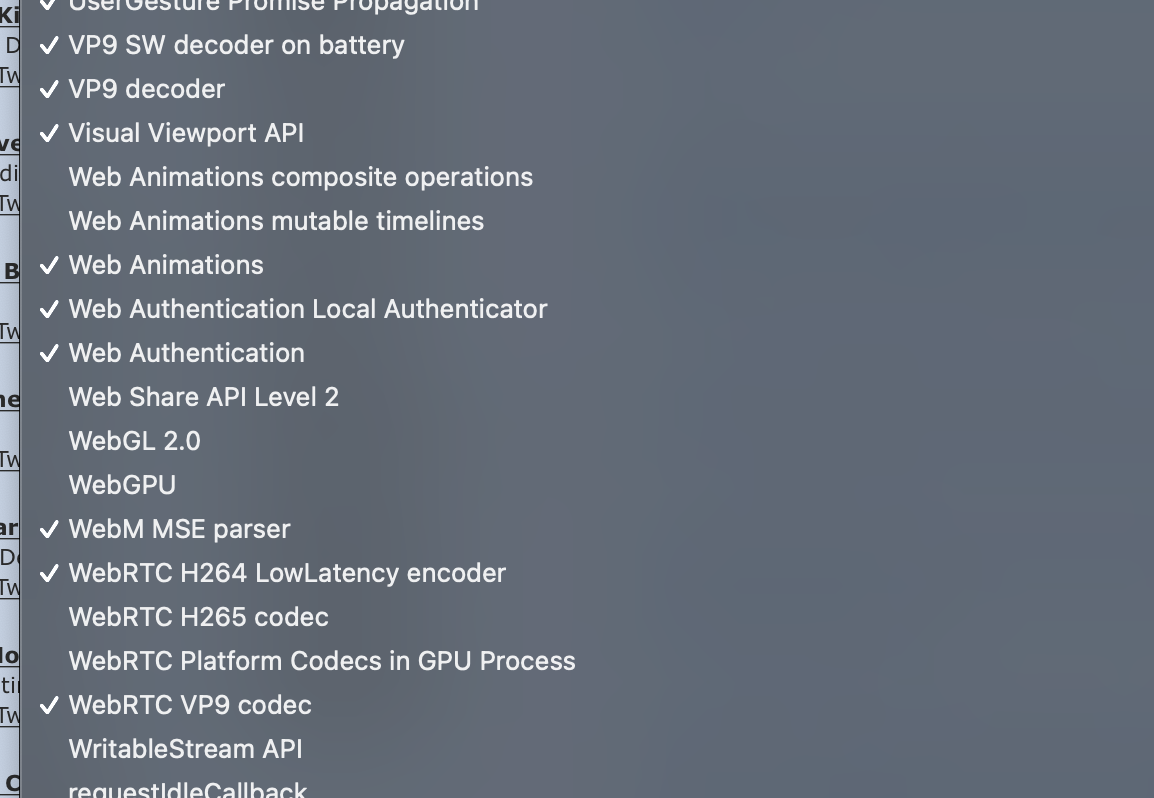Image resolution: width=1154 pixels, height=798 pixels.
Task: Enable the WebRTC H265 codec
Action: pyautogui.click(x=199, y=617)
